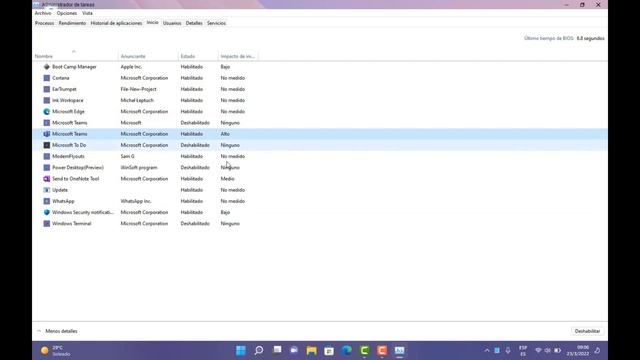
Task: Open the notifications bell in tray
Action: coord(597,351)
